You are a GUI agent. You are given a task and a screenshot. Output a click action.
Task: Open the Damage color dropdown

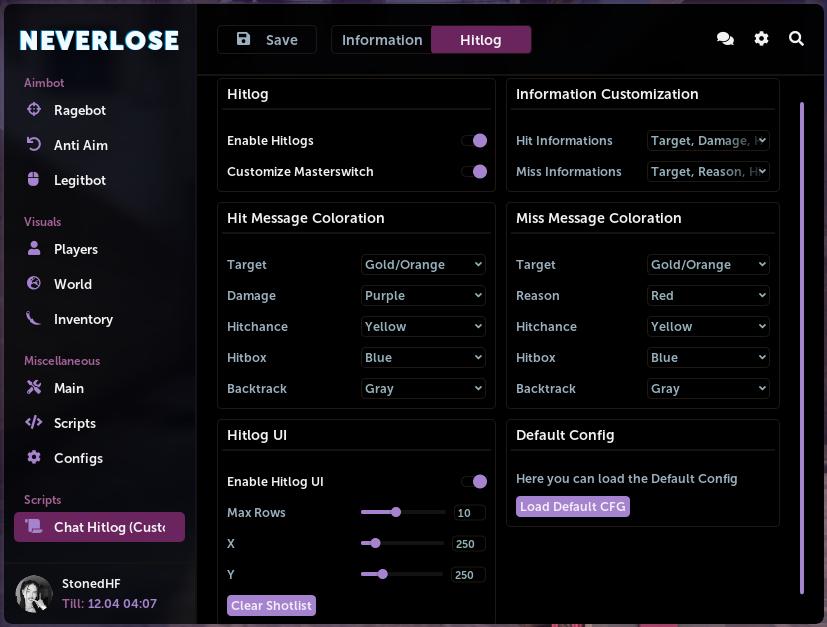pos(422,295)
